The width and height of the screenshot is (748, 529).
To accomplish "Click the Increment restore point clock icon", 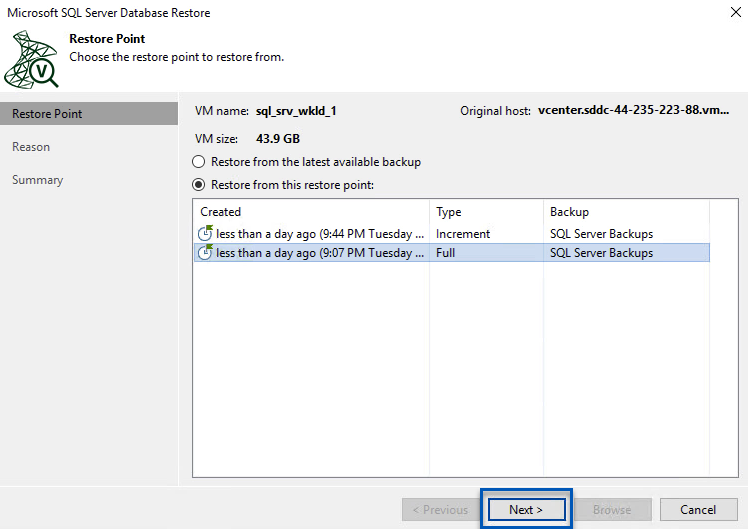I will [206, 234].
